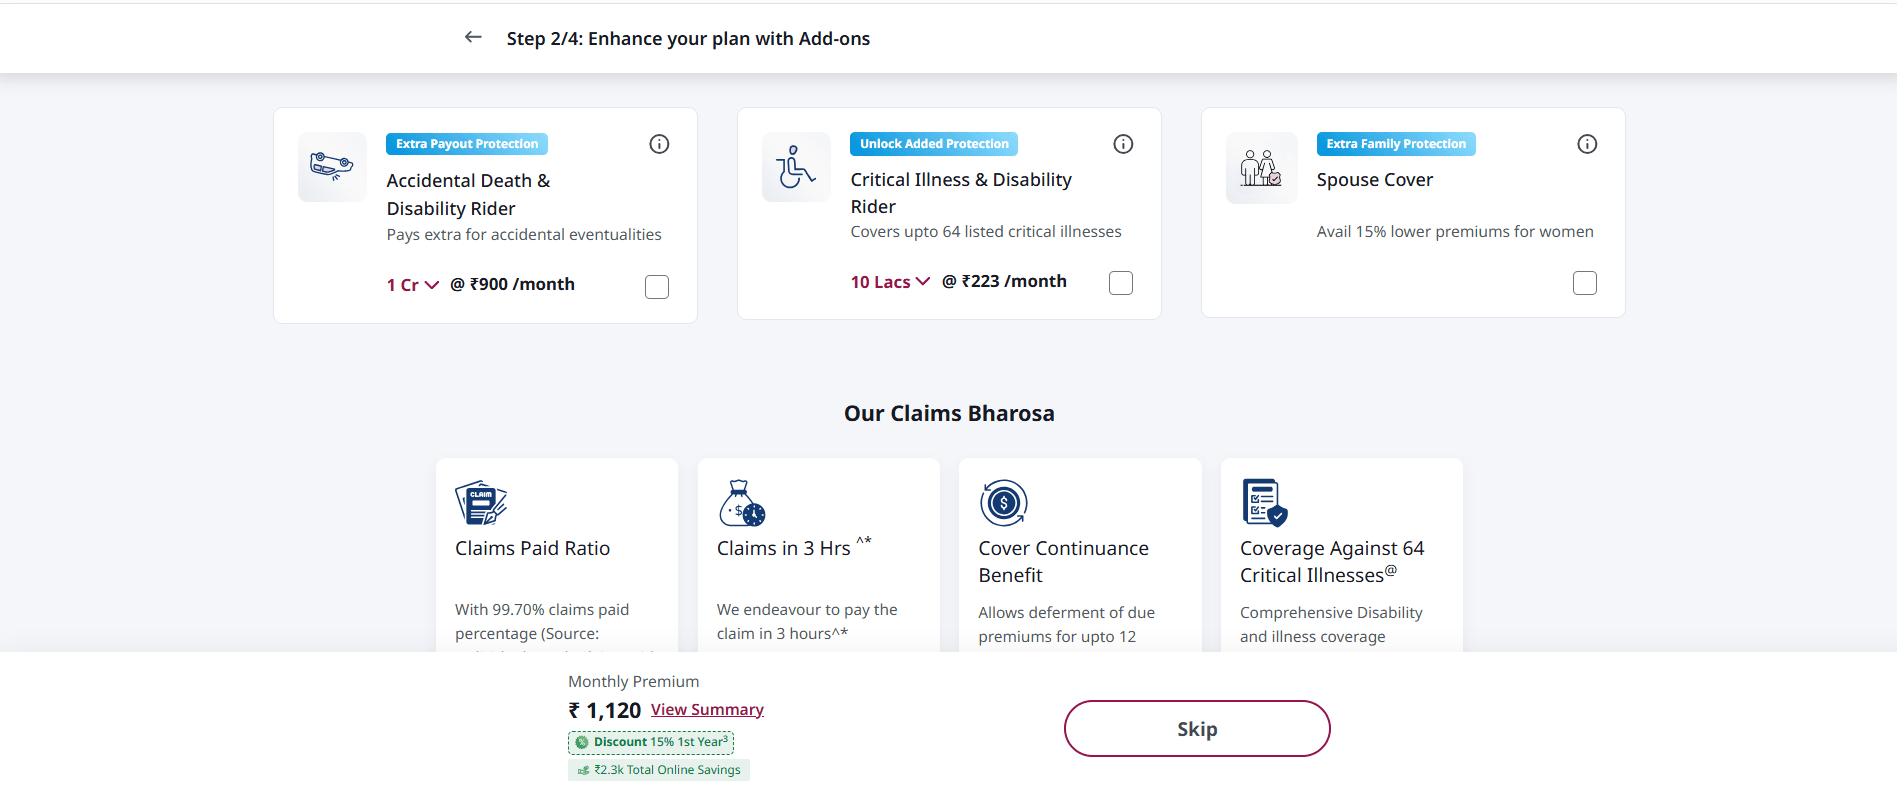
Task: Open the View Summary link
Action: [707, 710]
